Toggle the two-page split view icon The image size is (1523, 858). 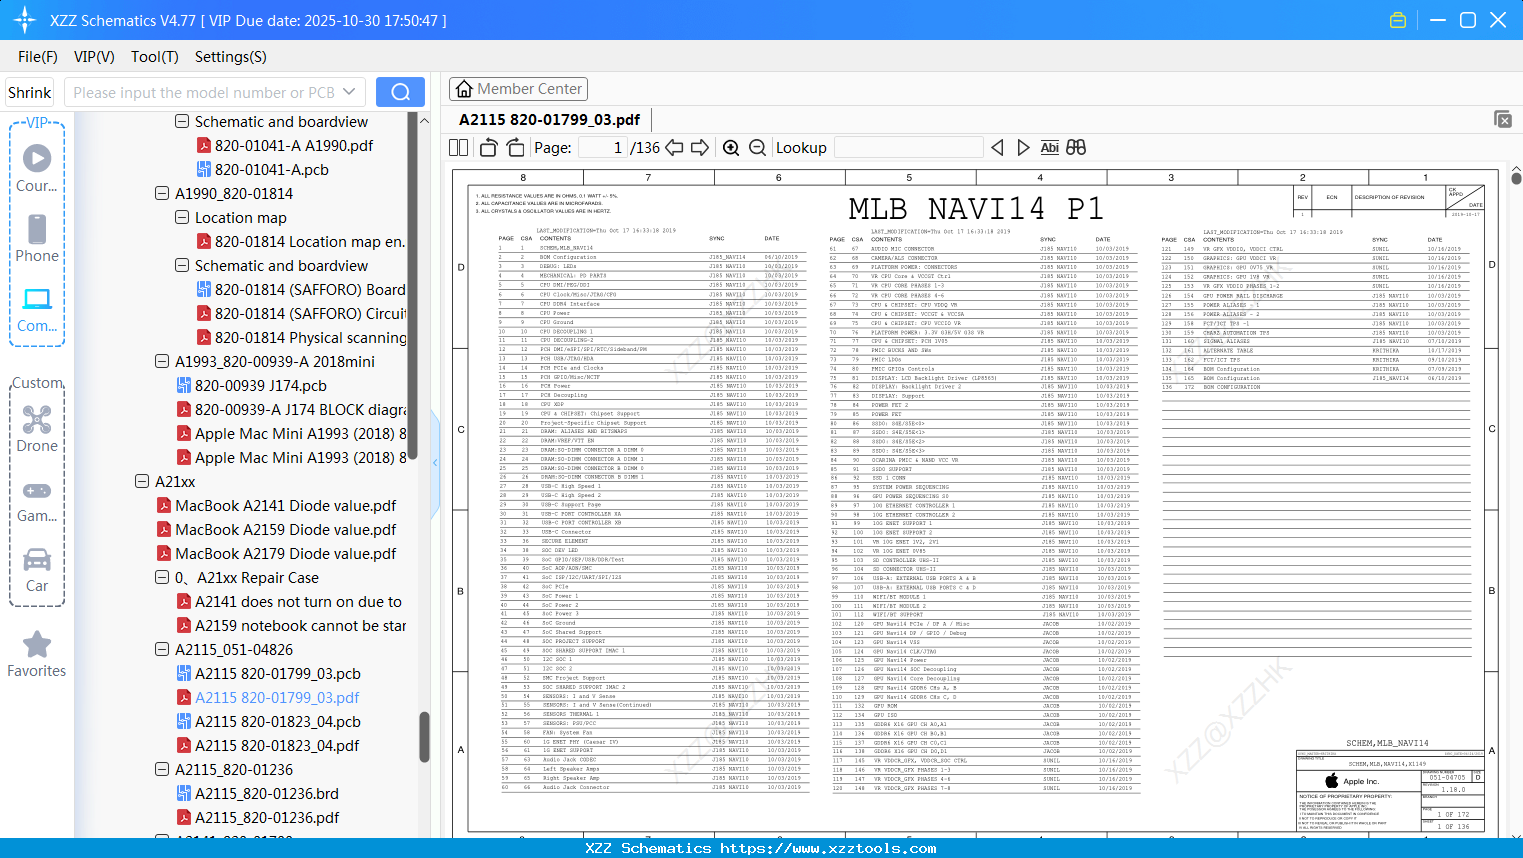[x=458, y=148]
